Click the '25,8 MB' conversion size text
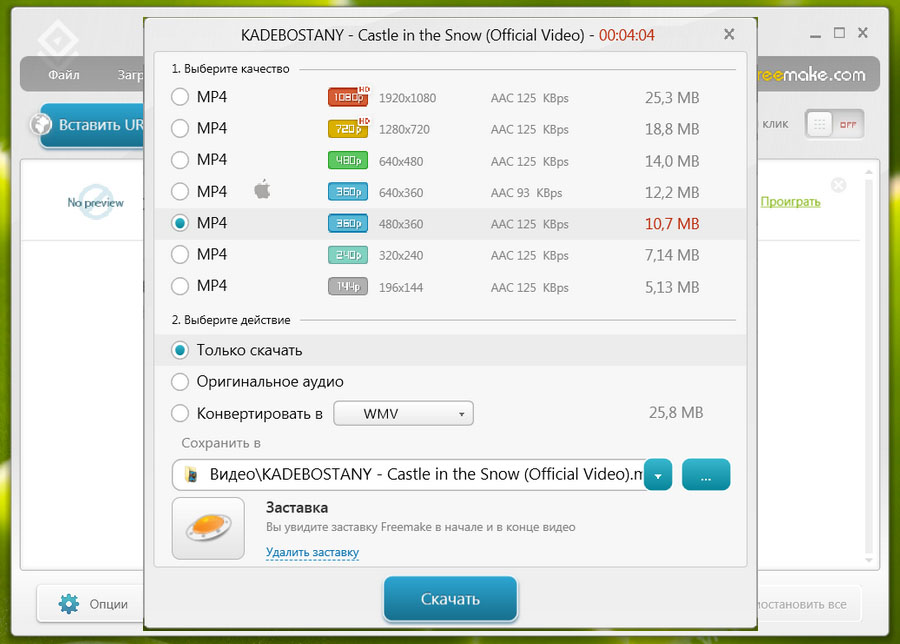Image resolution: width=900 pixels, height=644 pixels. pyautogui.click(x=676, y=413)
